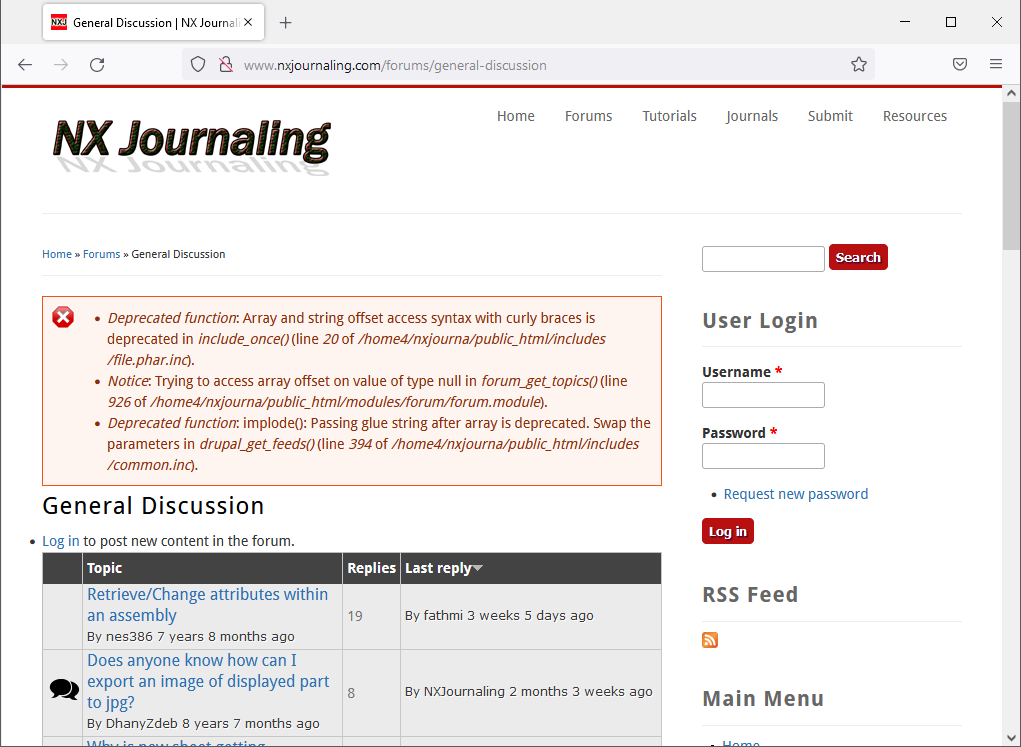Click the NX Journaling site logo

pyautogui.click(x=192, y=147)
